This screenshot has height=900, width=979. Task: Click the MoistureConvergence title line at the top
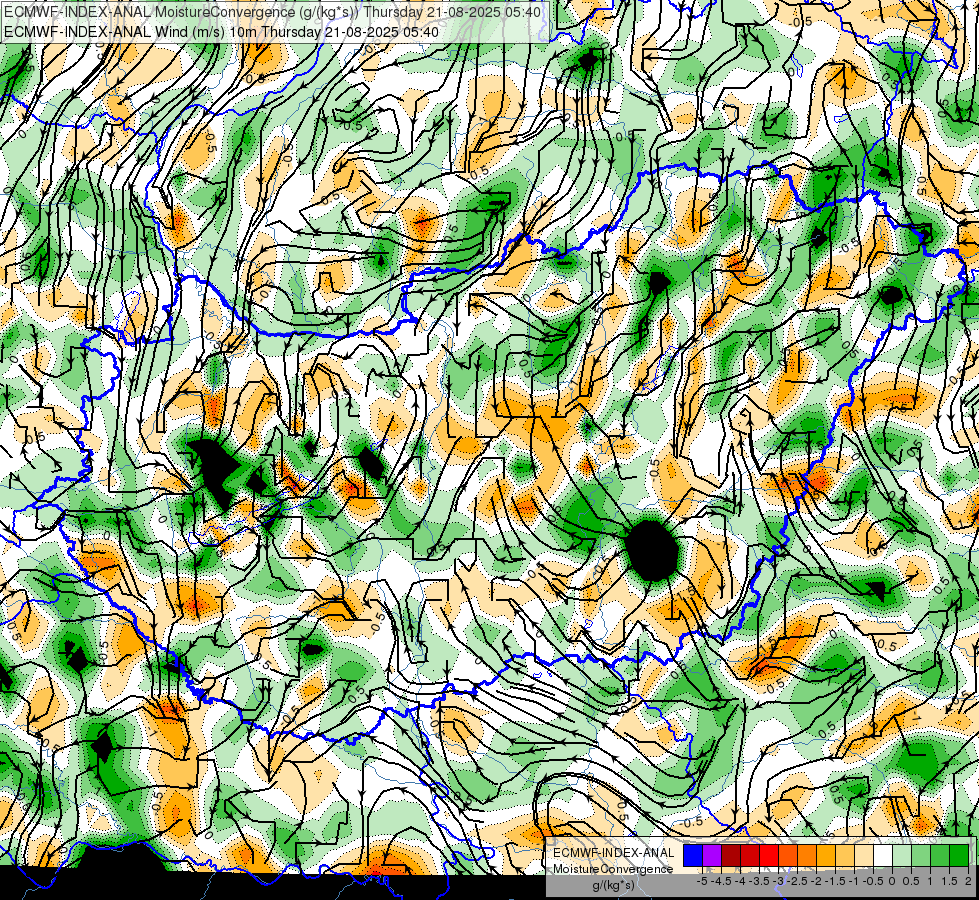click(x=272, y=12)
